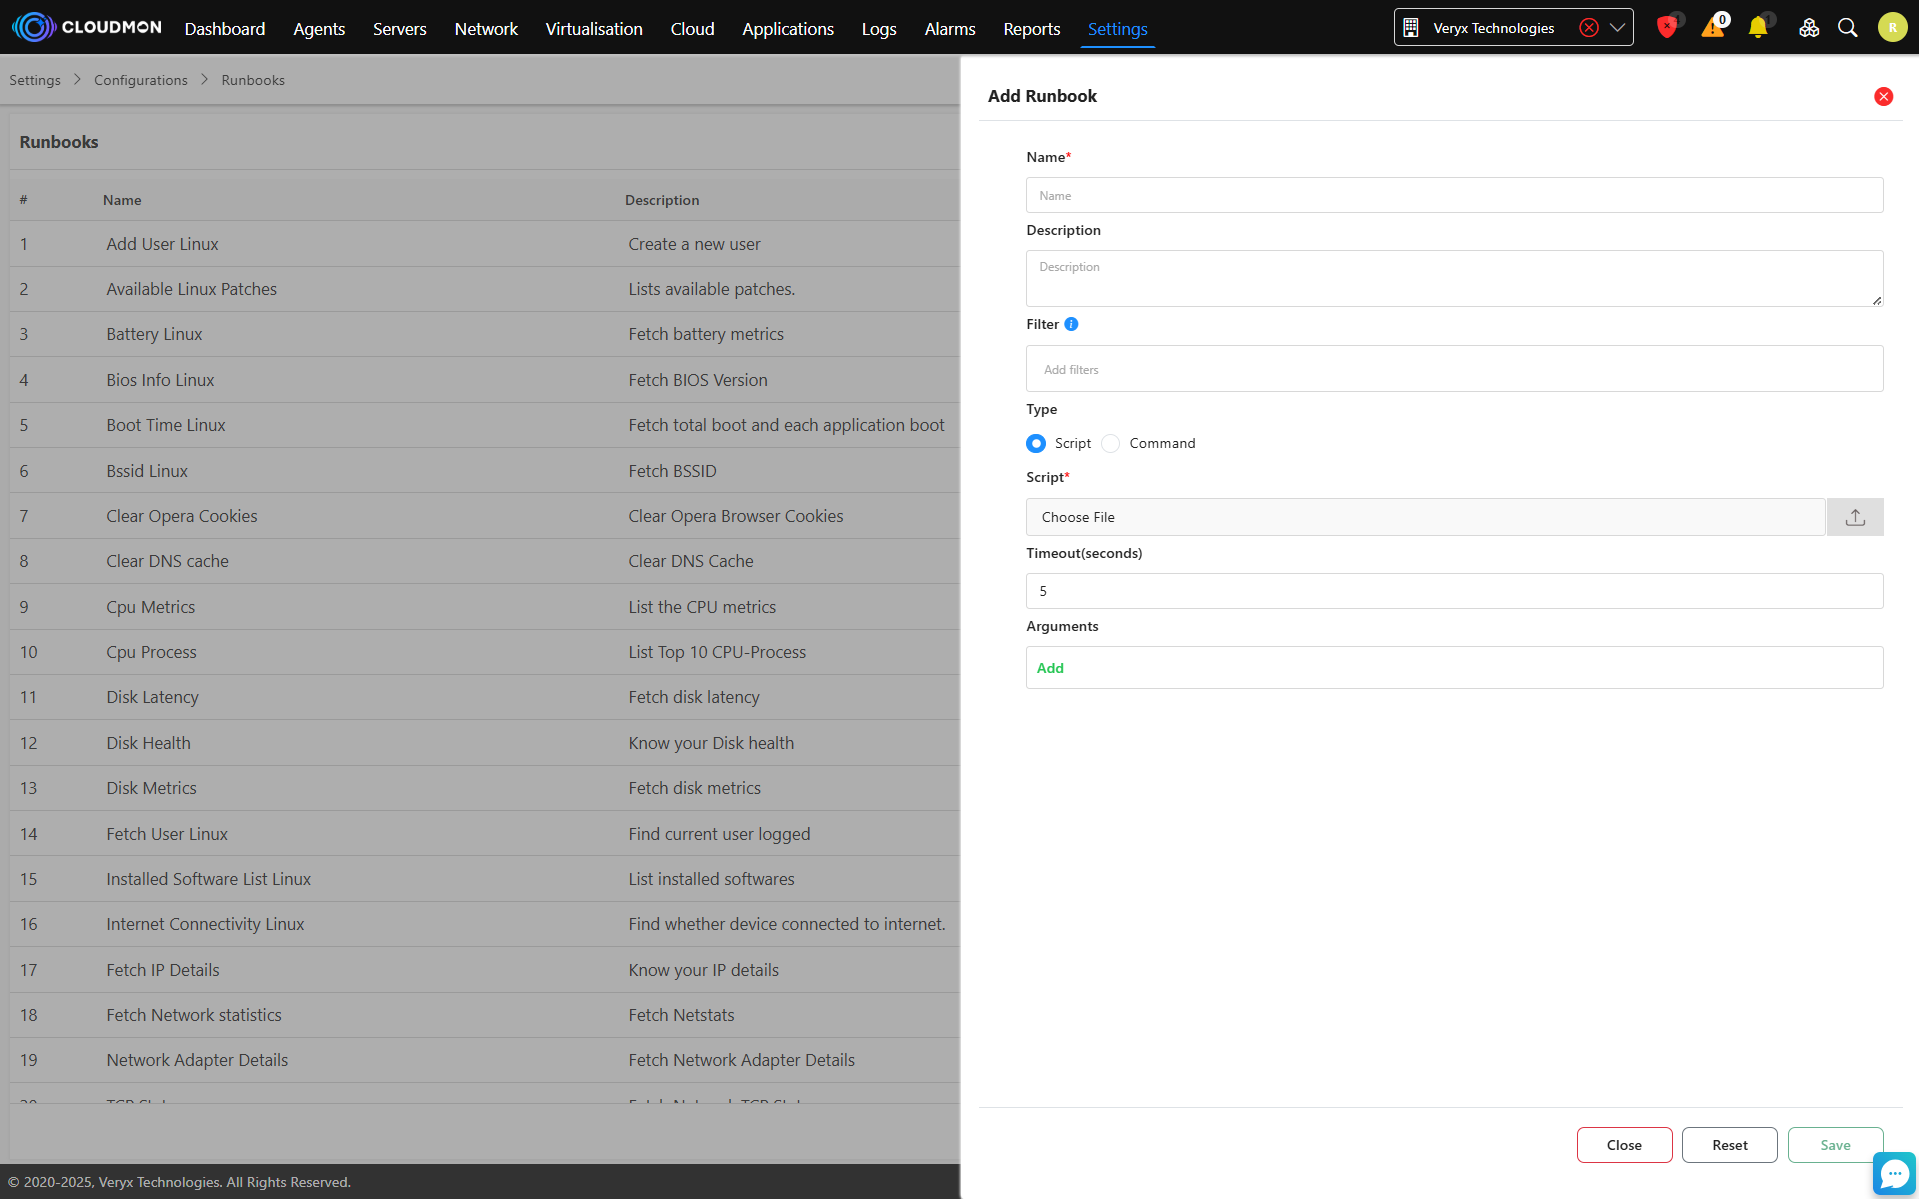Open the live chat bubble widget
The width and height of the screenshot is (1919, 1199).
click(x=1894, y=1173)
